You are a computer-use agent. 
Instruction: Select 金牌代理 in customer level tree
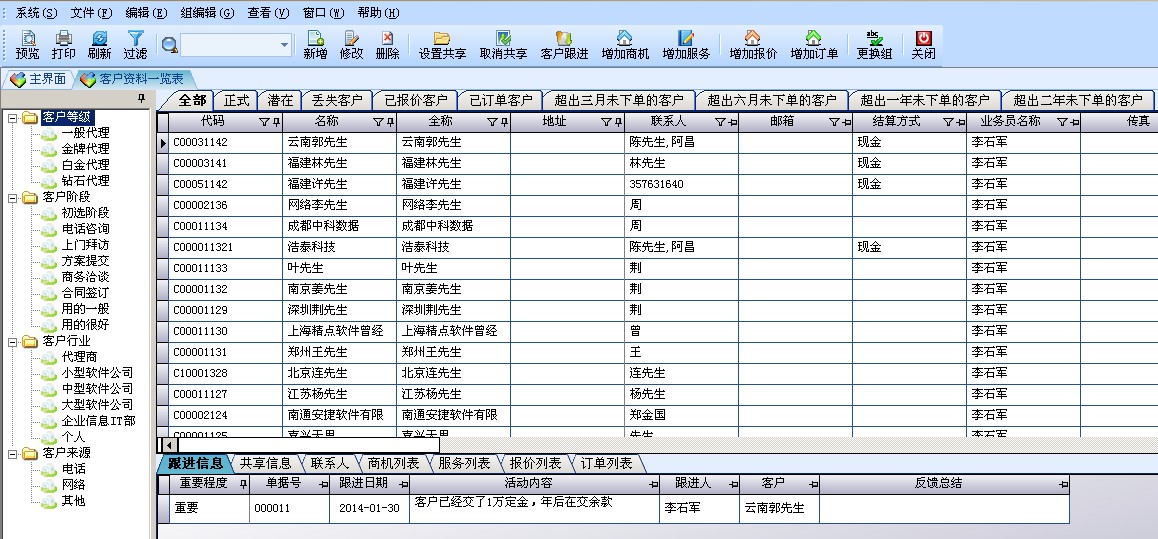tap(86, 148)
